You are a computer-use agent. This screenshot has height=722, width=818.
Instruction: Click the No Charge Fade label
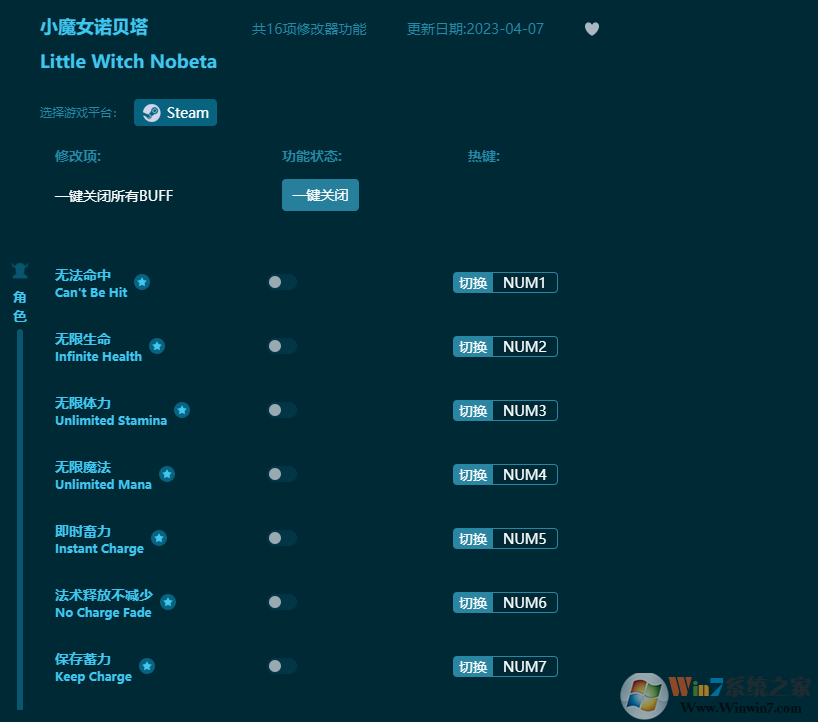pos(103,613)
